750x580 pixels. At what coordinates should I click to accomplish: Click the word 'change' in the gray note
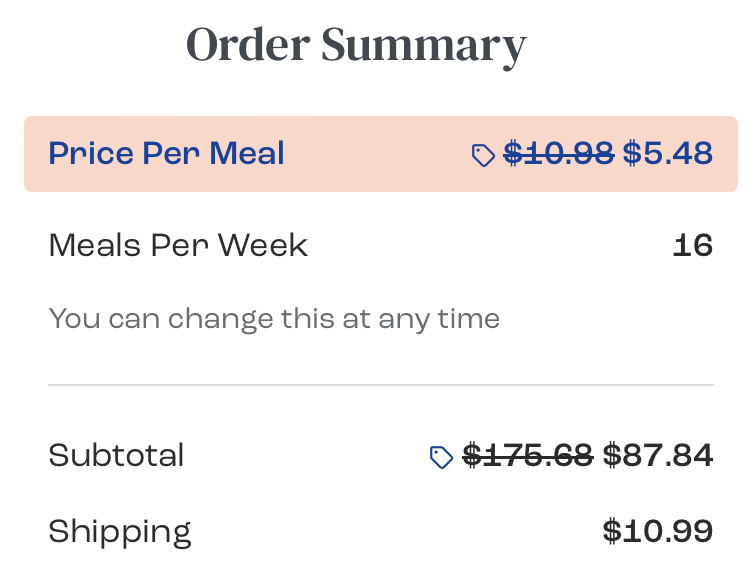coord(220,320)
